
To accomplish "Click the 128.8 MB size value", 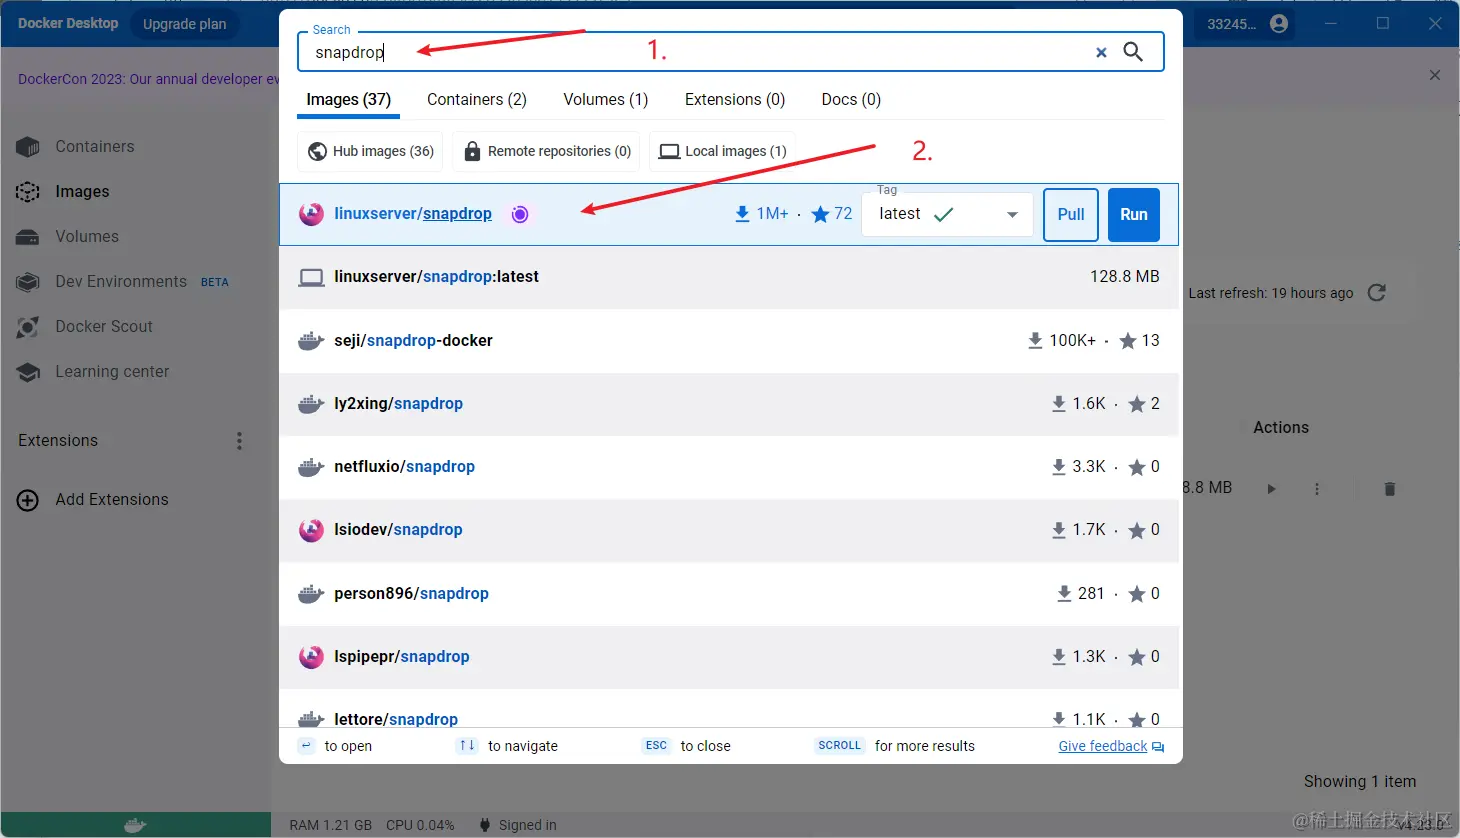I will pos(1125,277).
